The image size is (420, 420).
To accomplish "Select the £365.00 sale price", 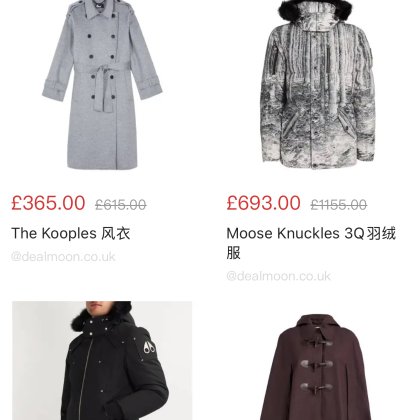I will pos(48,203).
